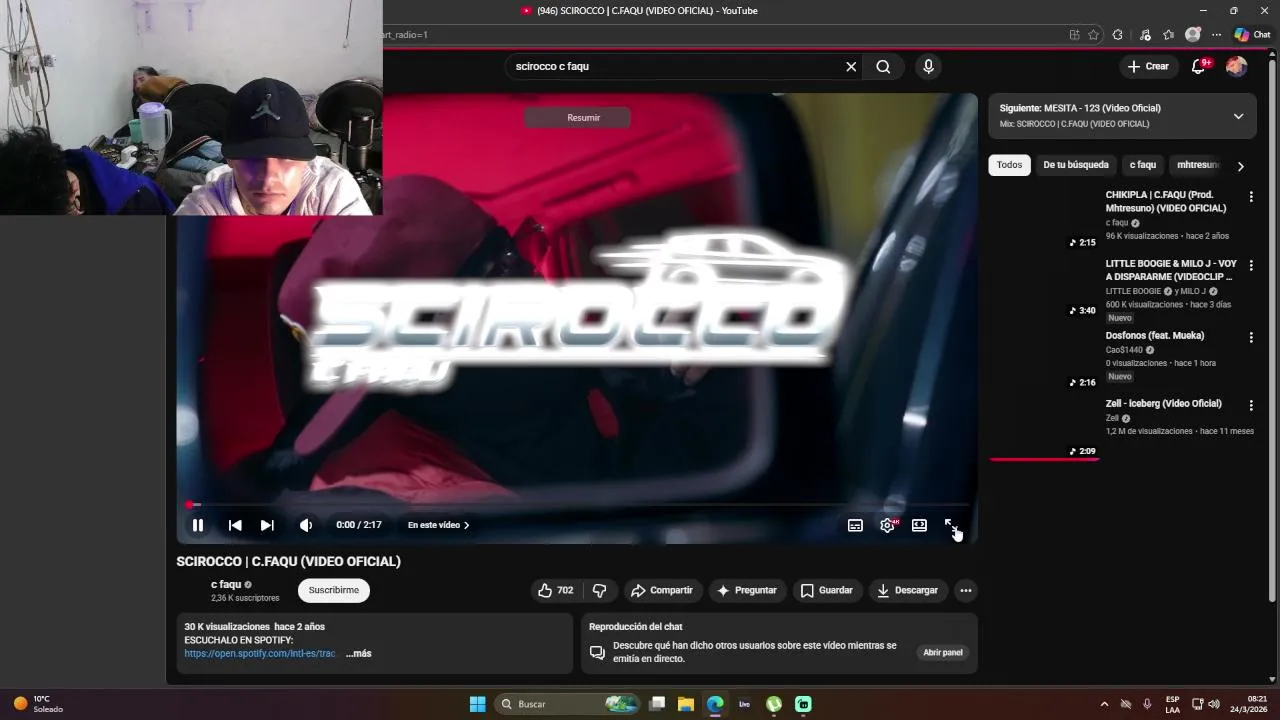
Task: Subscribe with the Suscribirme button
Action: coord(334,591)
